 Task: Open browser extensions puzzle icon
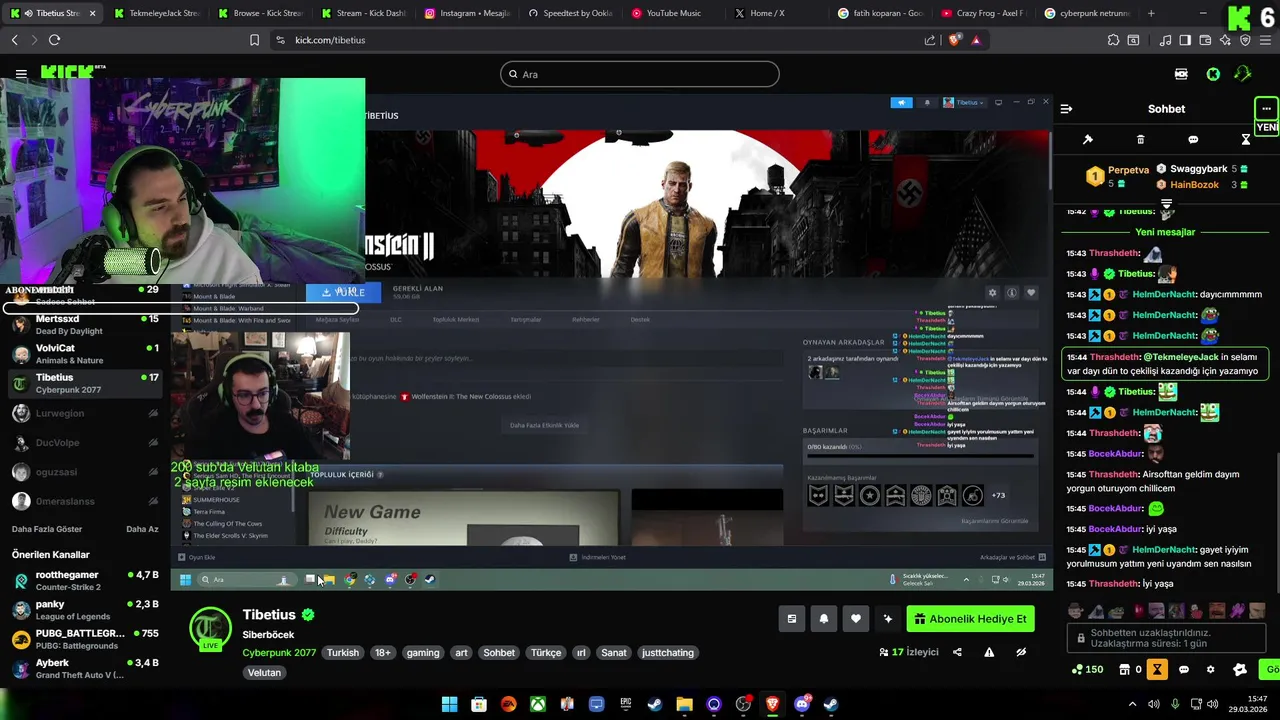coord(1113,40)
